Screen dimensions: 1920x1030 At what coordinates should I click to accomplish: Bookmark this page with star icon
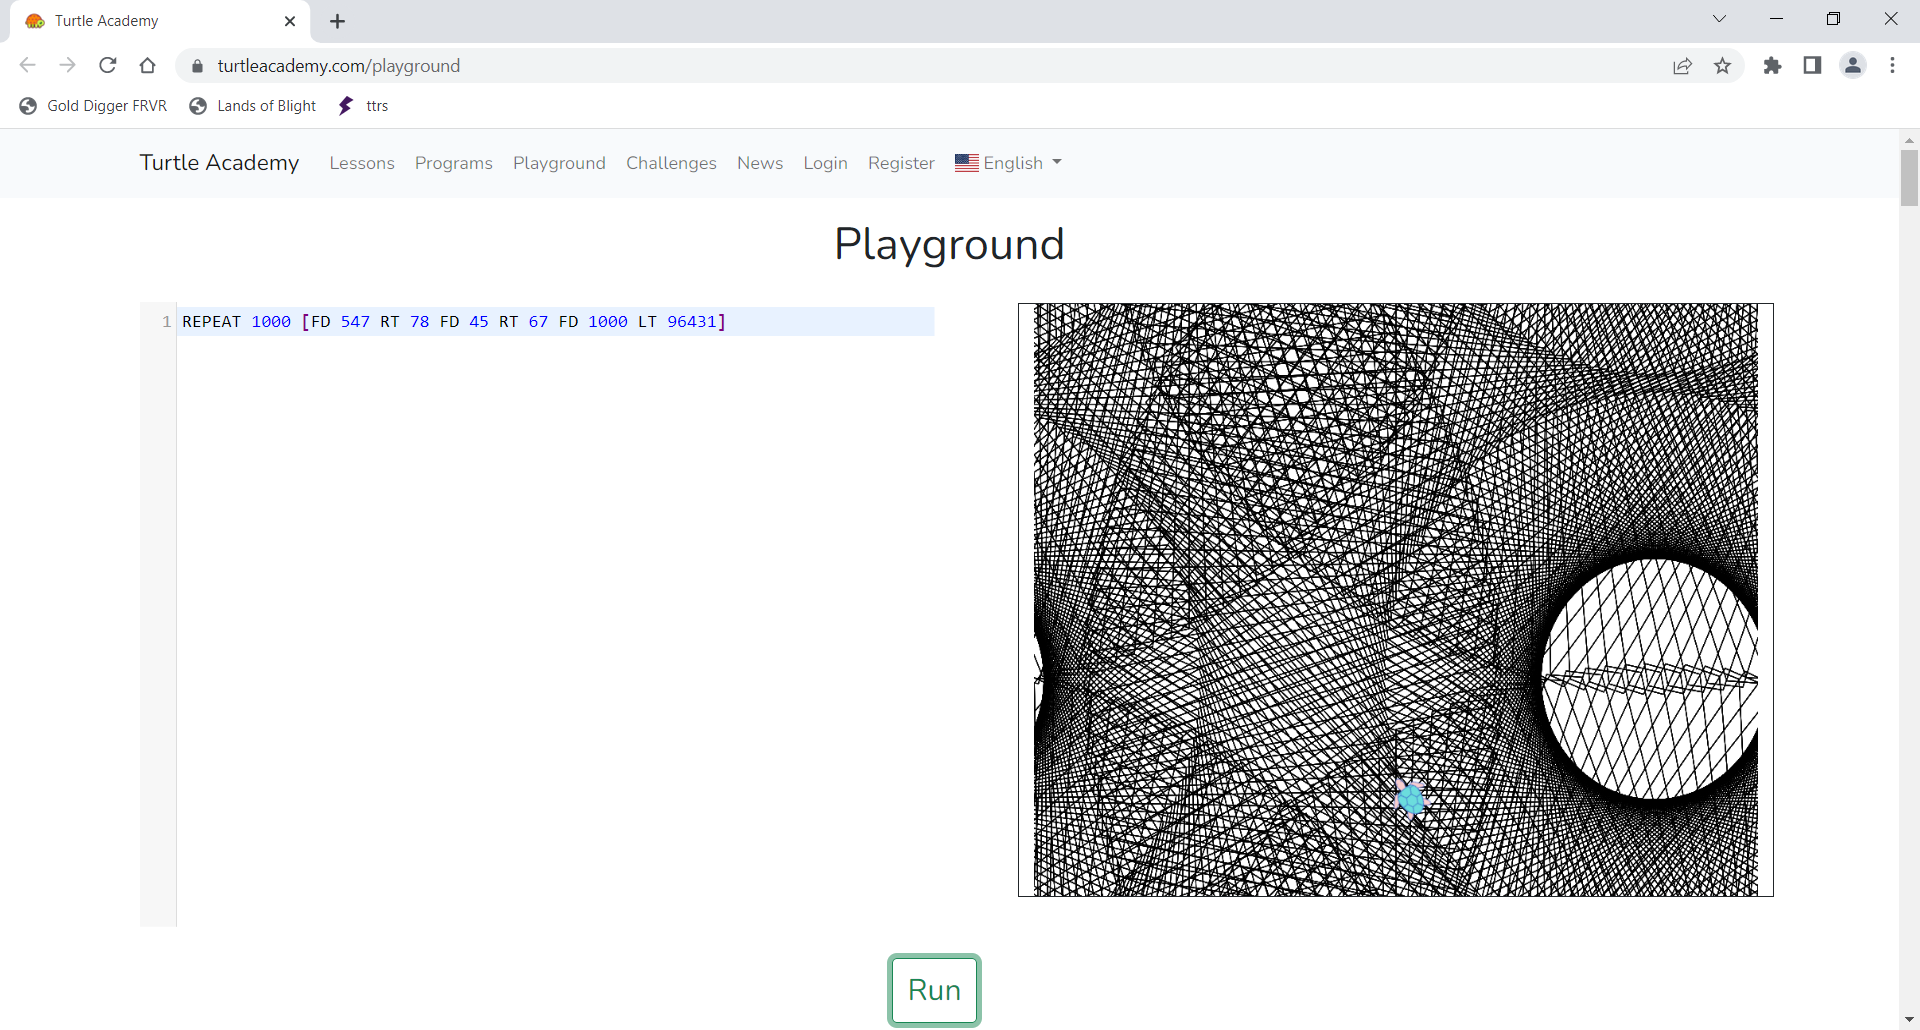(1722, 66)
